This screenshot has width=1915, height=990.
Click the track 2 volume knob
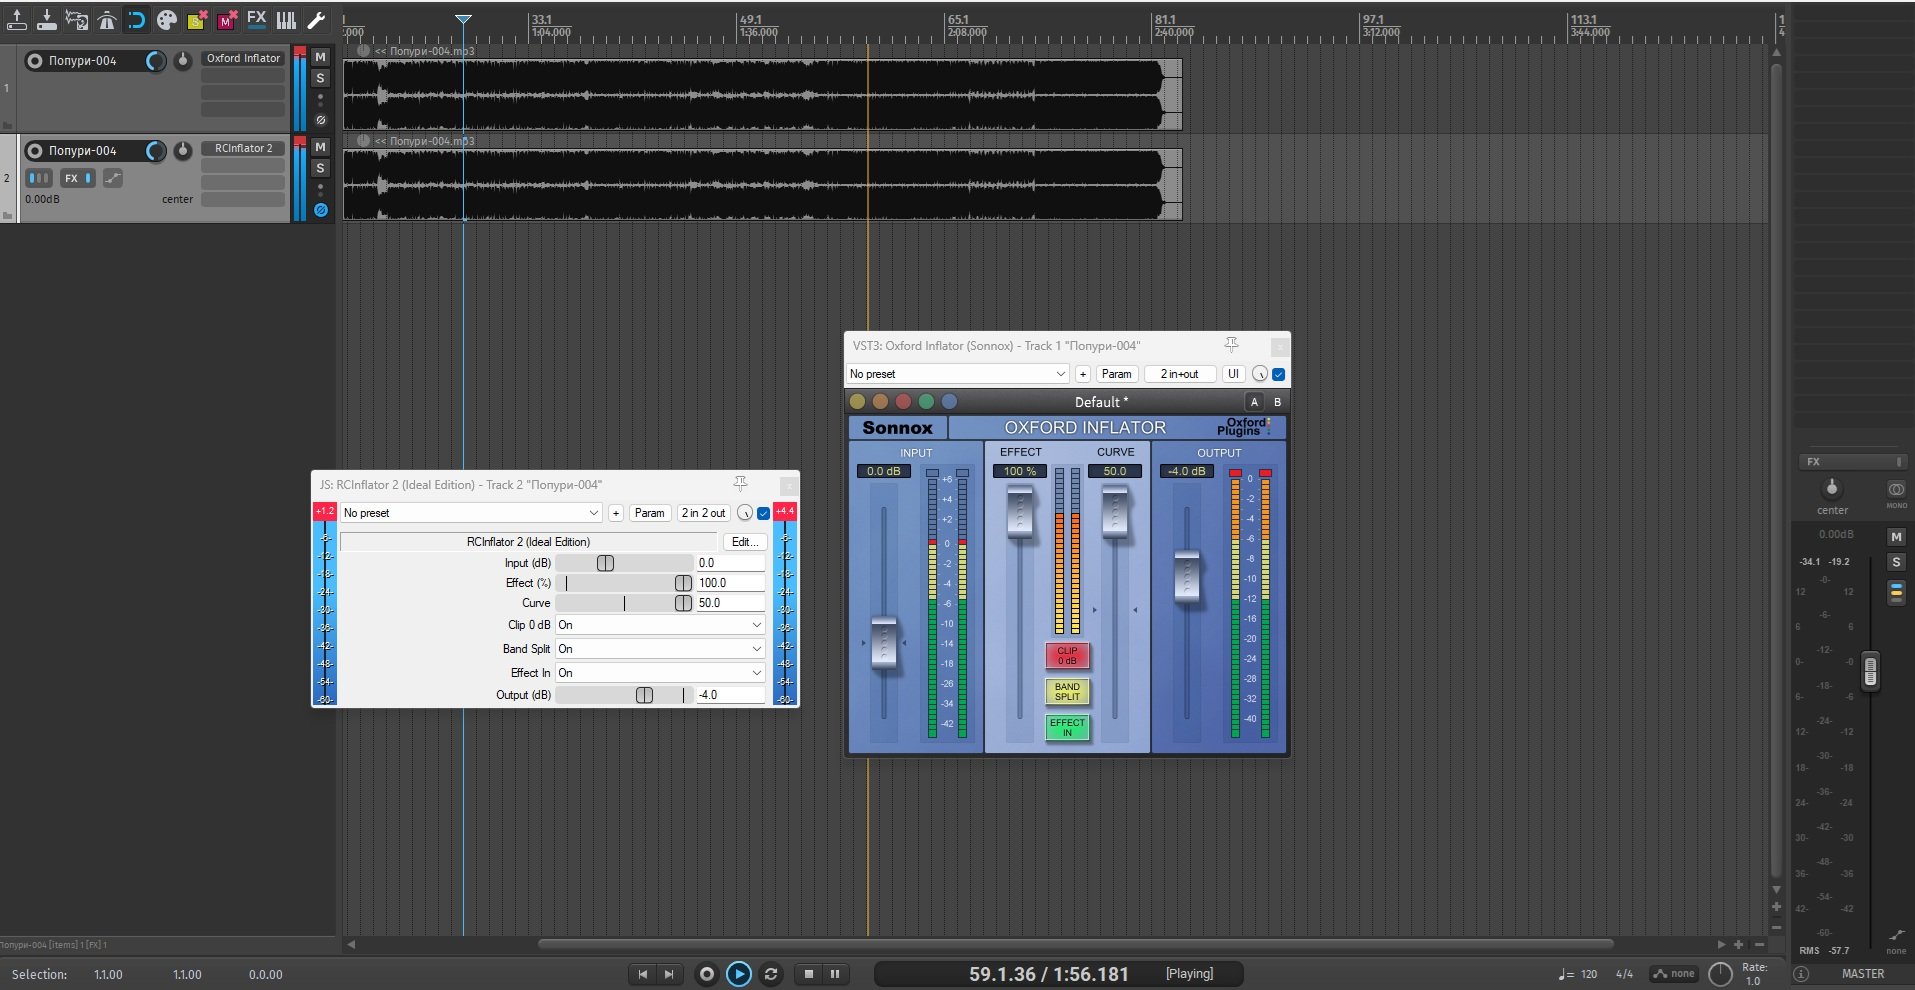155,151
